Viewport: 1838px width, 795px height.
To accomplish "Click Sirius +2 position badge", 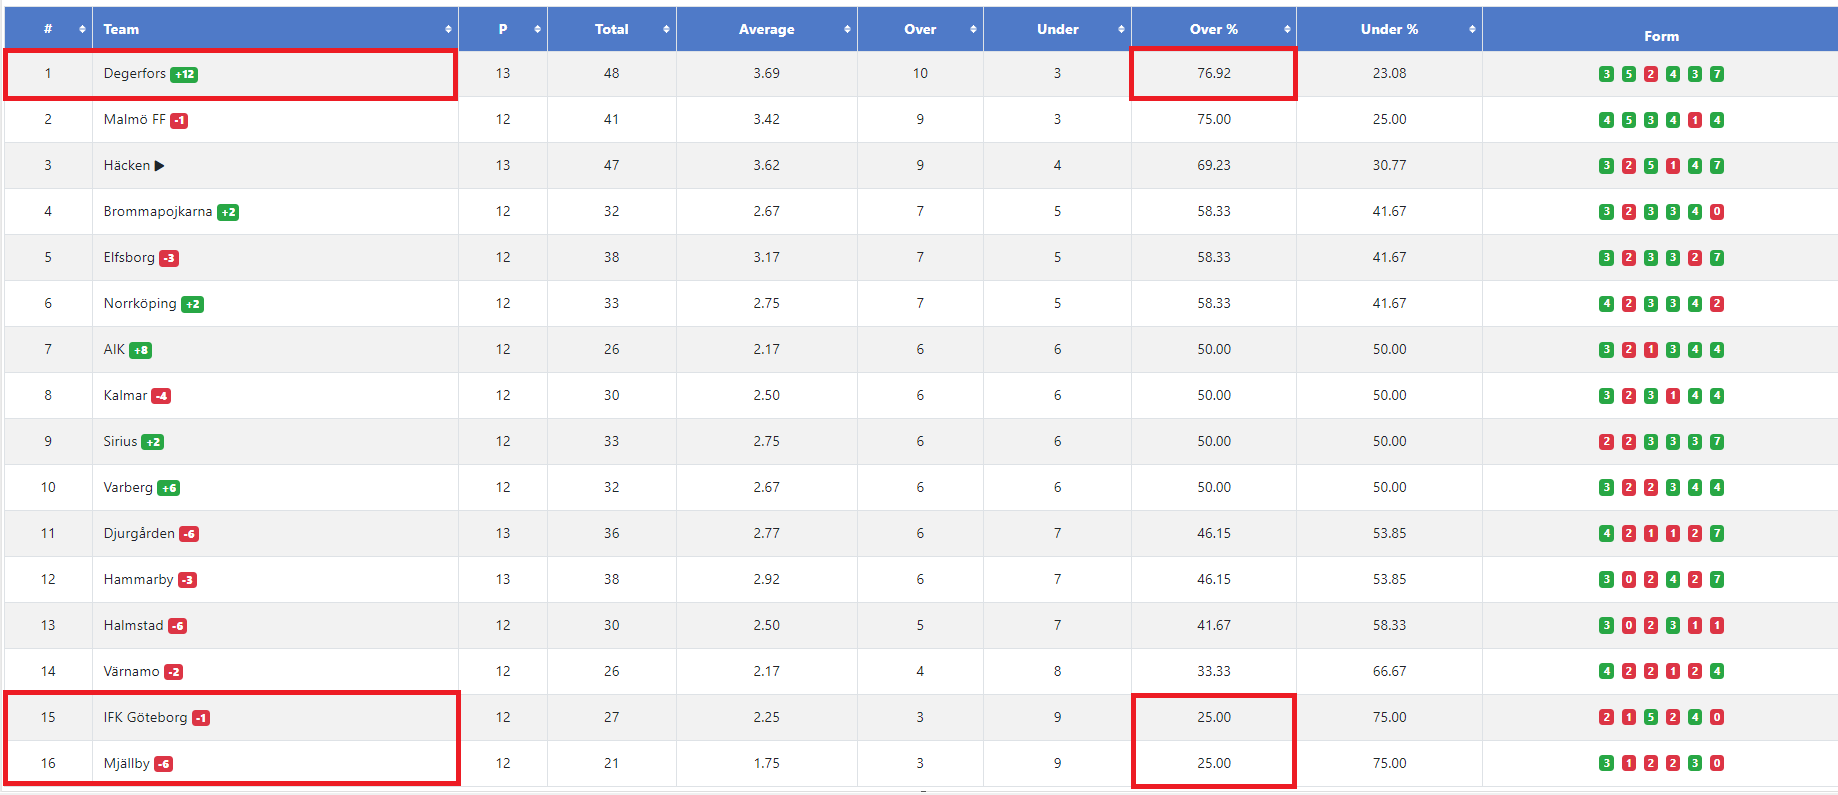I will 152,442.
